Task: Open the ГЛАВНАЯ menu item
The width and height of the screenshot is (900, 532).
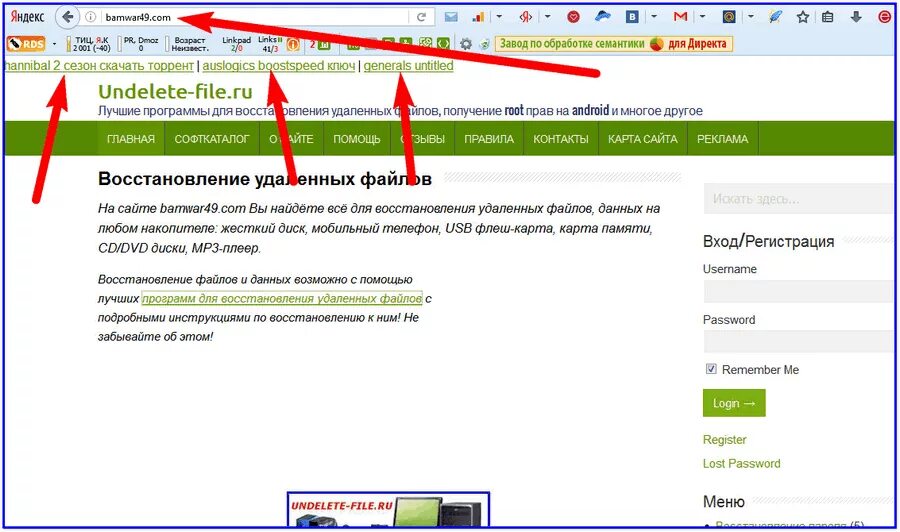Action: [x=131, y=139]
